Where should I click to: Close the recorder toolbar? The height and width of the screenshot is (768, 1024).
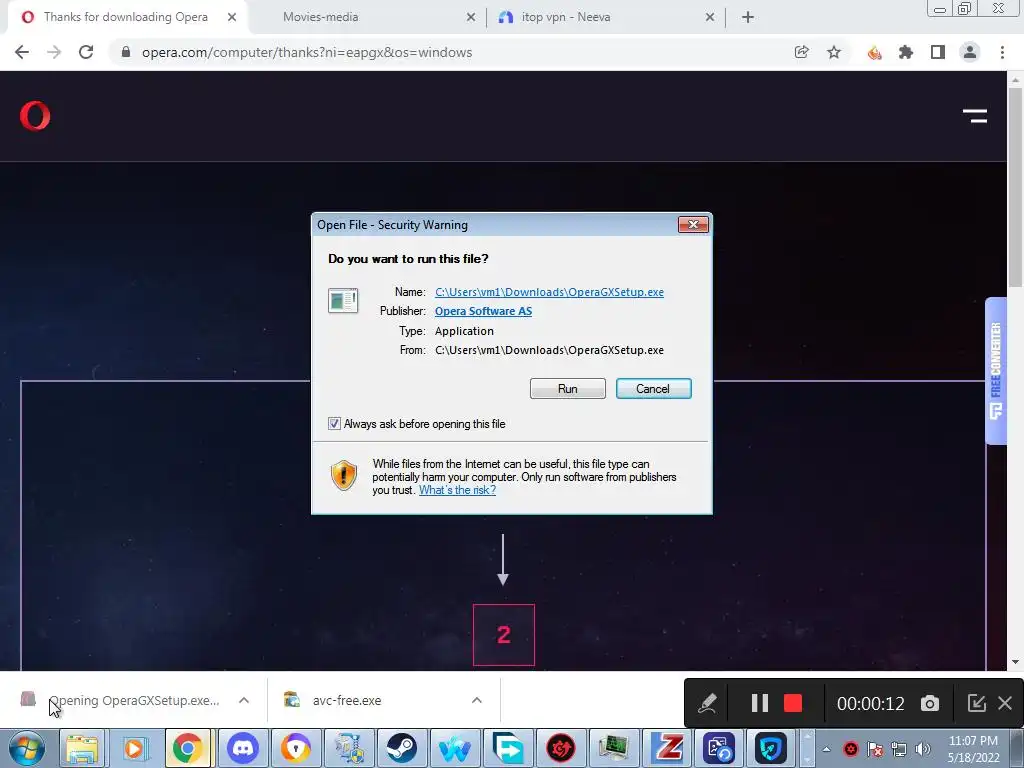(1005, 703)
